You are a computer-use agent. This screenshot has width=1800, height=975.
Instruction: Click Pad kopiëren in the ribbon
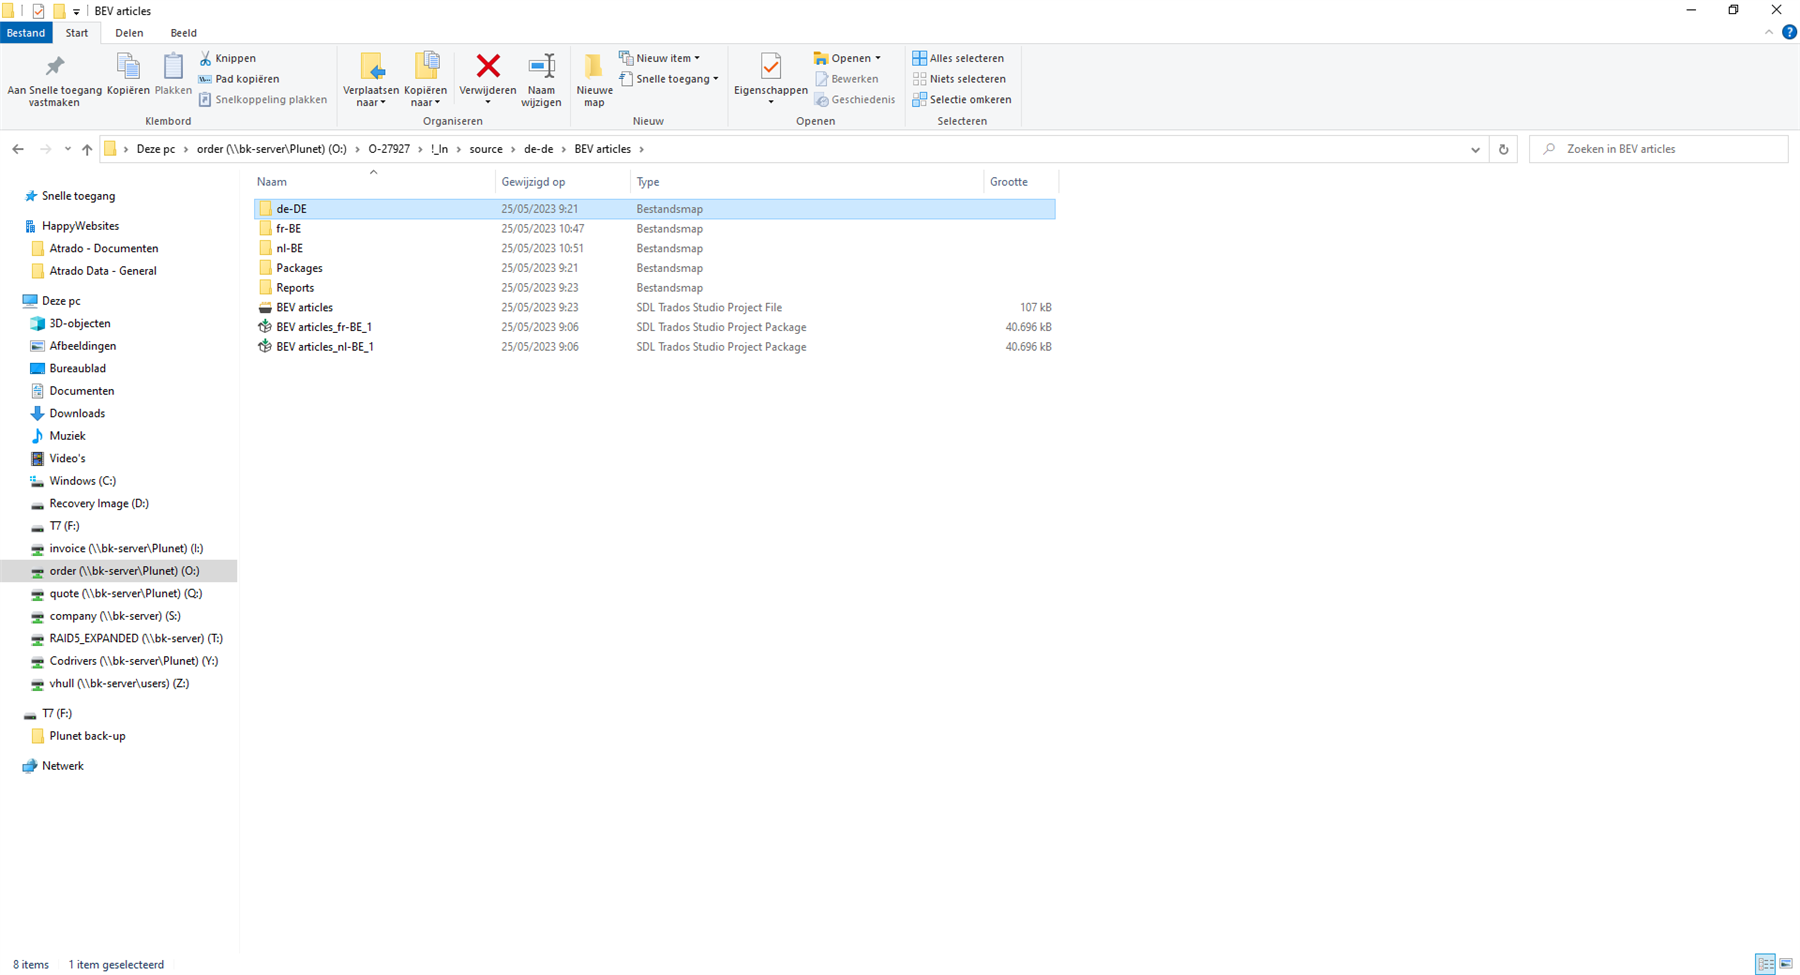(239, 78)
